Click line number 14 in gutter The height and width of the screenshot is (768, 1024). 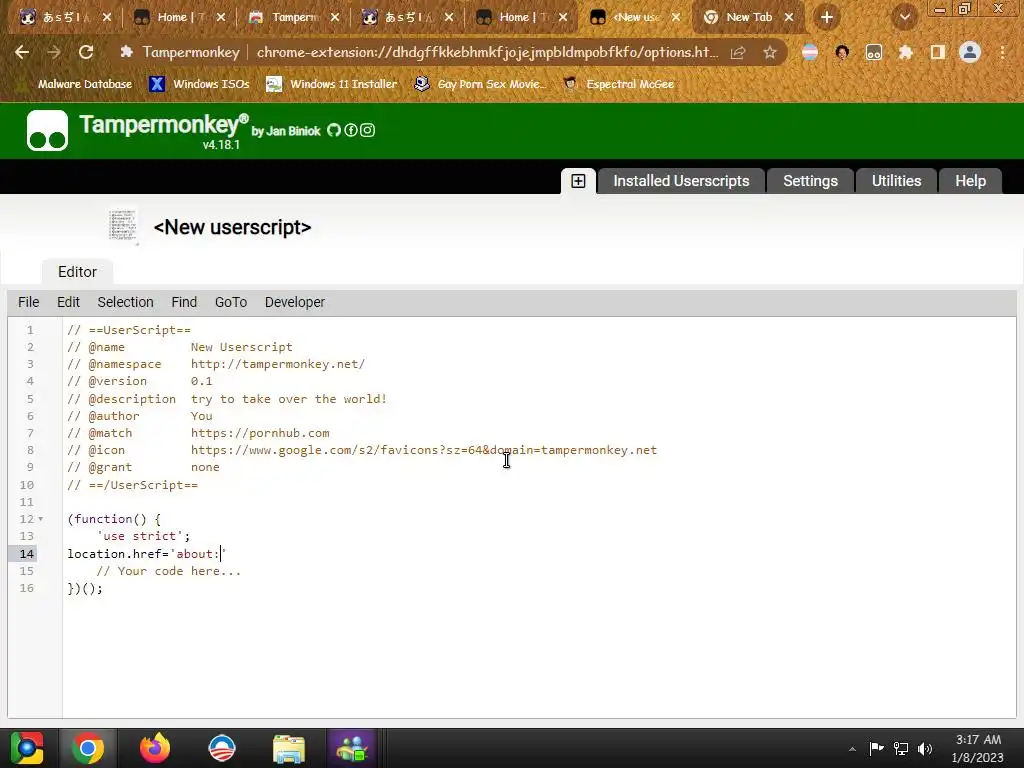pos(27,554)
